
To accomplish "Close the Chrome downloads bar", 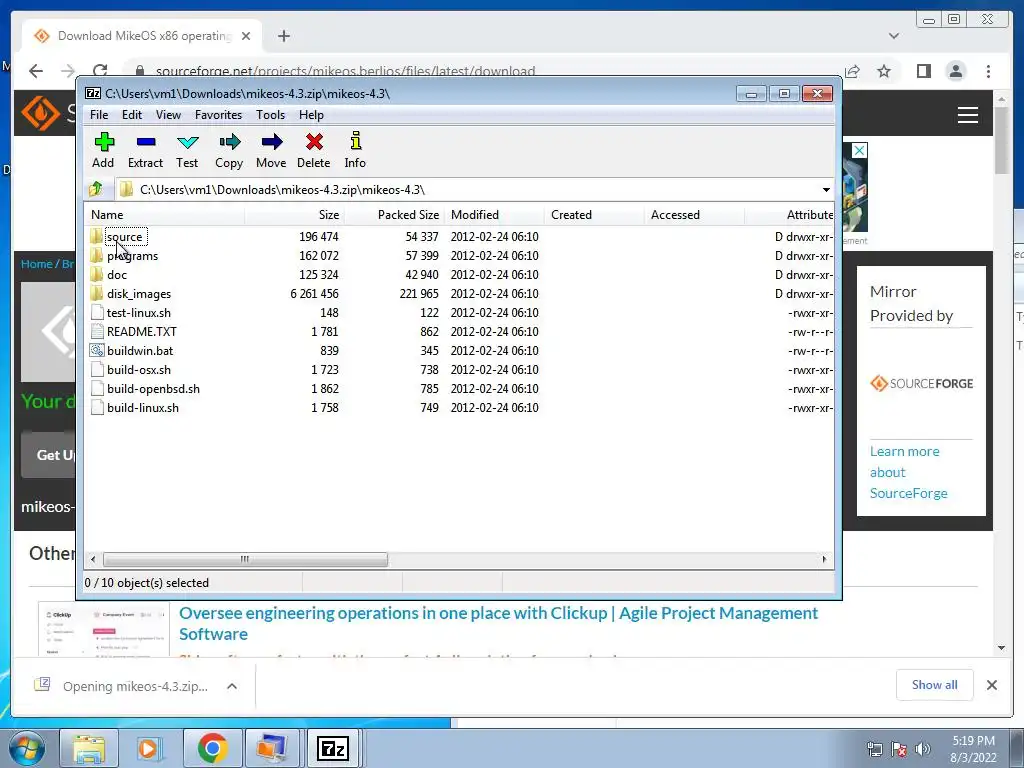I will [992, 684].
